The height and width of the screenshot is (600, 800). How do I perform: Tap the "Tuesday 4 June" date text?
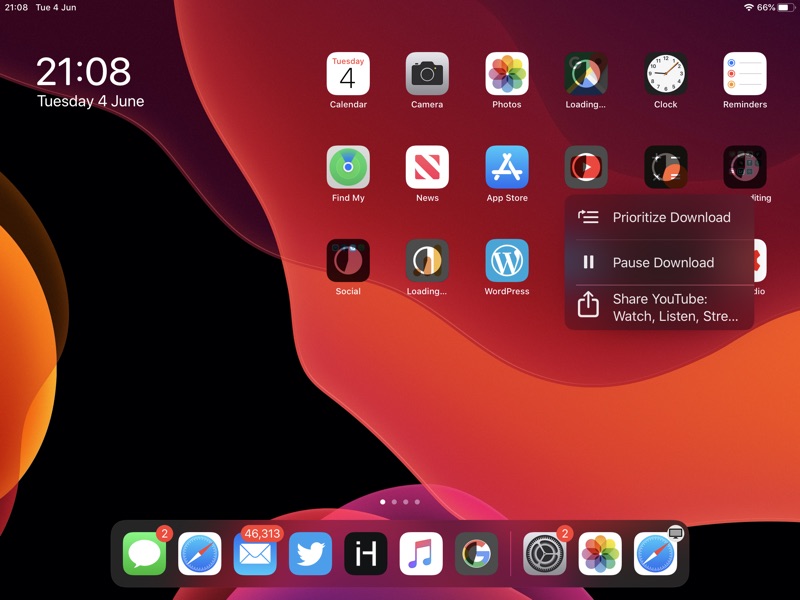pyautogui.click(x=90, y=101)
